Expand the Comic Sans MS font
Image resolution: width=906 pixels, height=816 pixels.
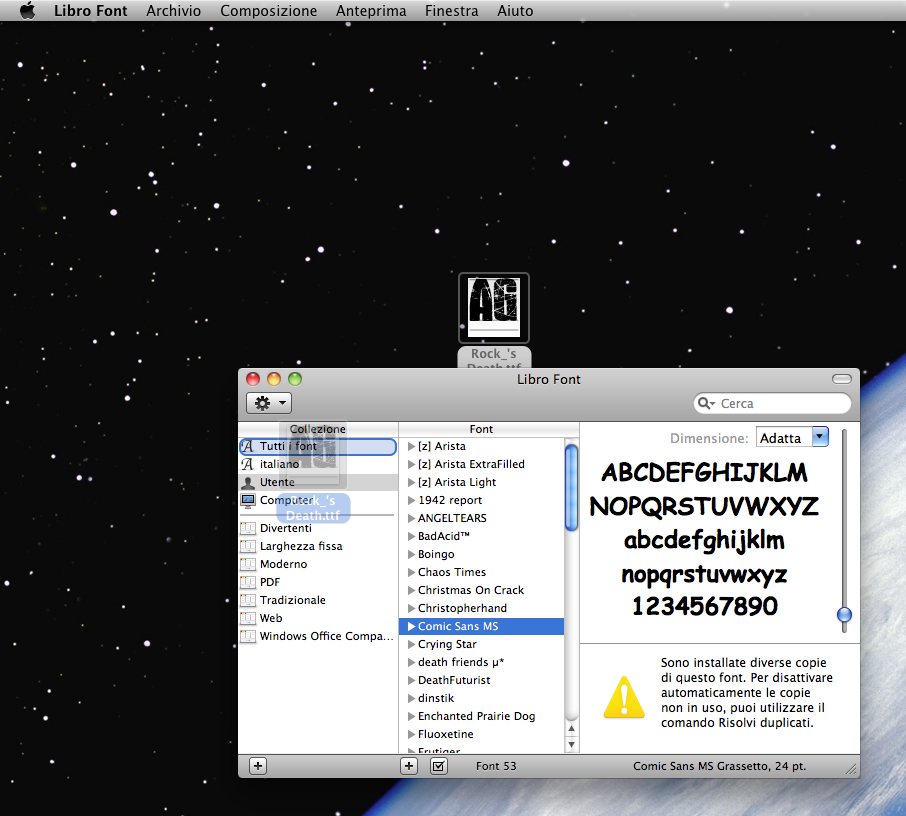tap(411, 626)
